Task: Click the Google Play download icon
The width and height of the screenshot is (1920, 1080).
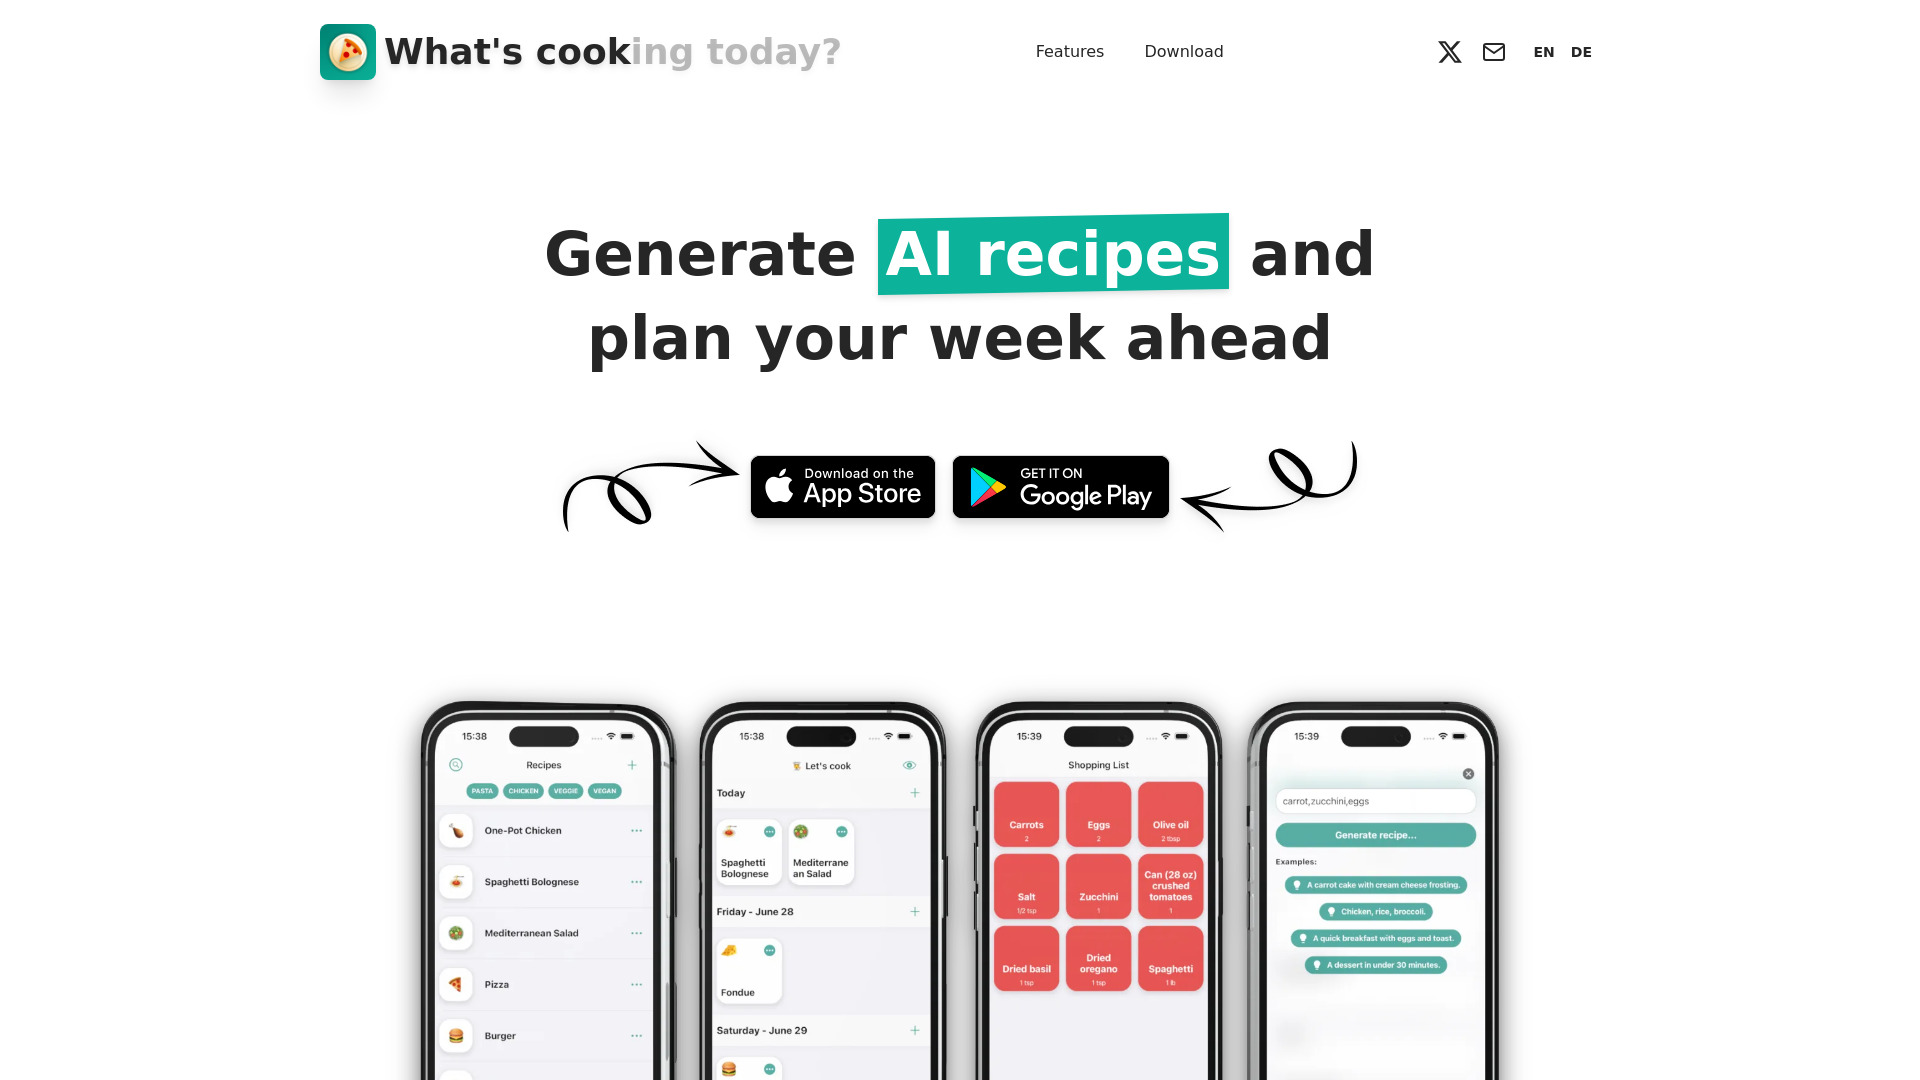Action: pyautogui.click(x=1060, y=487)
